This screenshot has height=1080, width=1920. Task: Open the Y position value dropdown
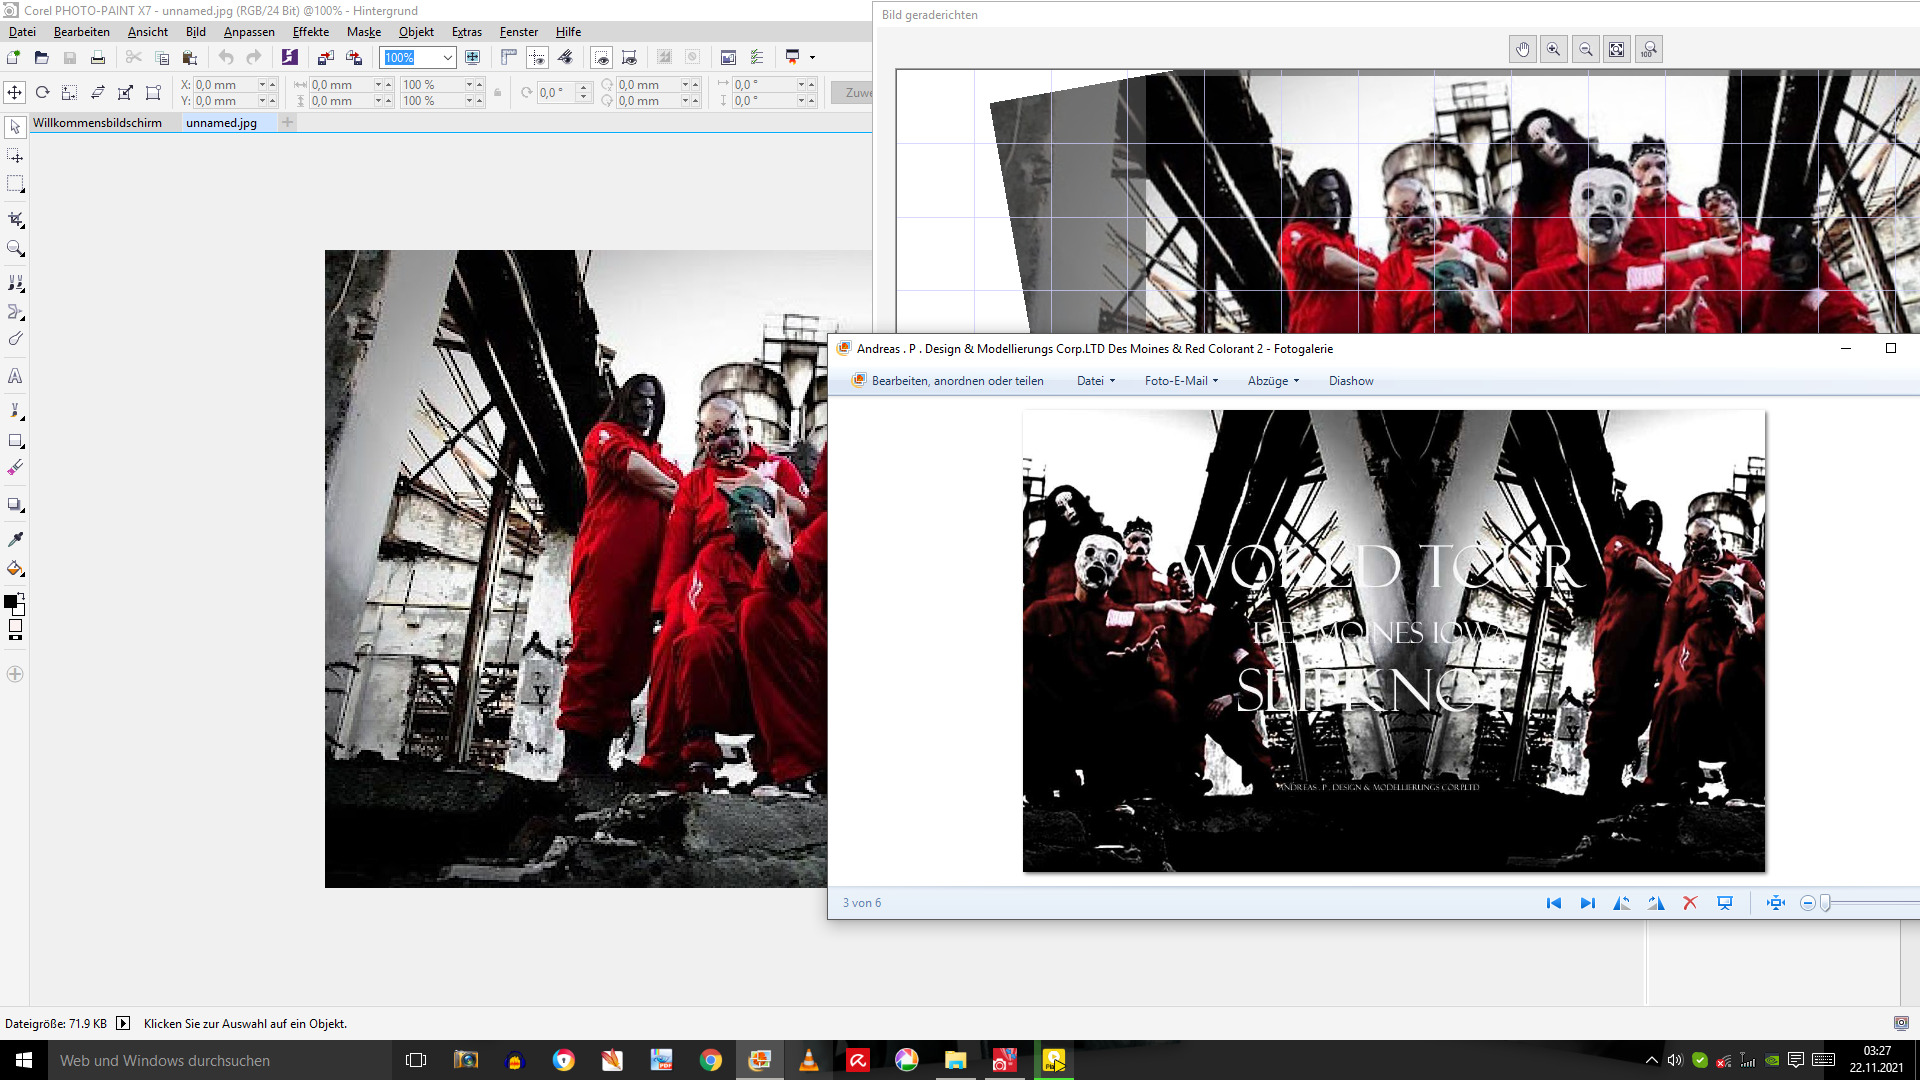click(263, 101)
